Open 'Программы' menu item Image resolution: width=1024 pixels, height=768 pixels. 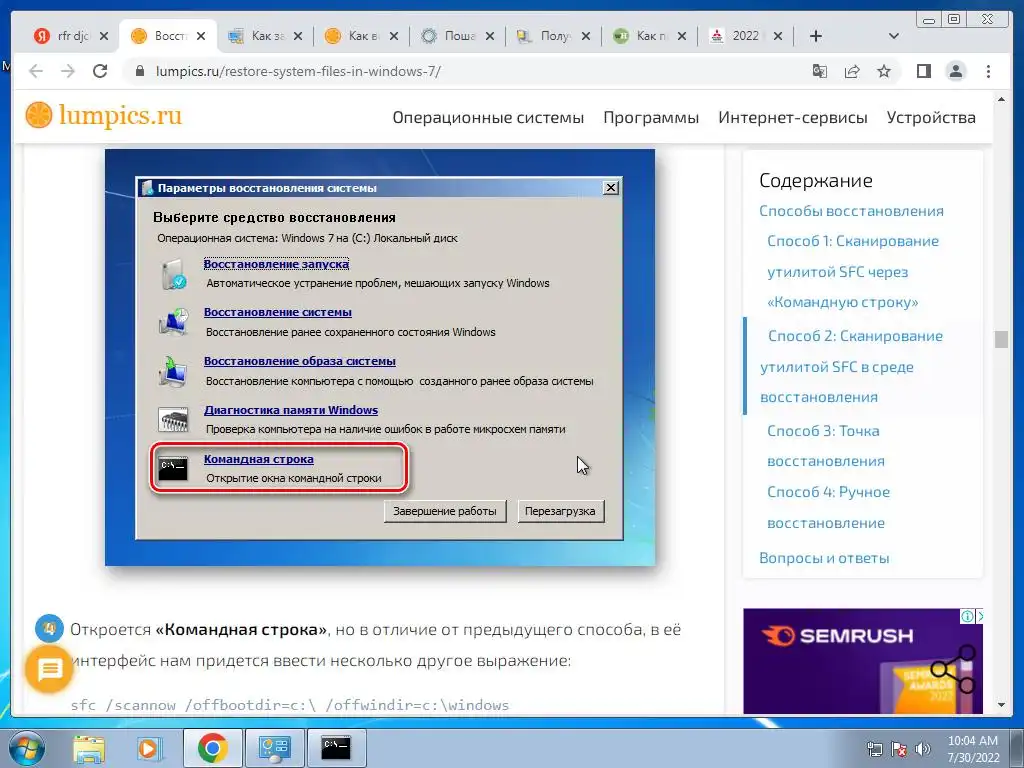651,118
